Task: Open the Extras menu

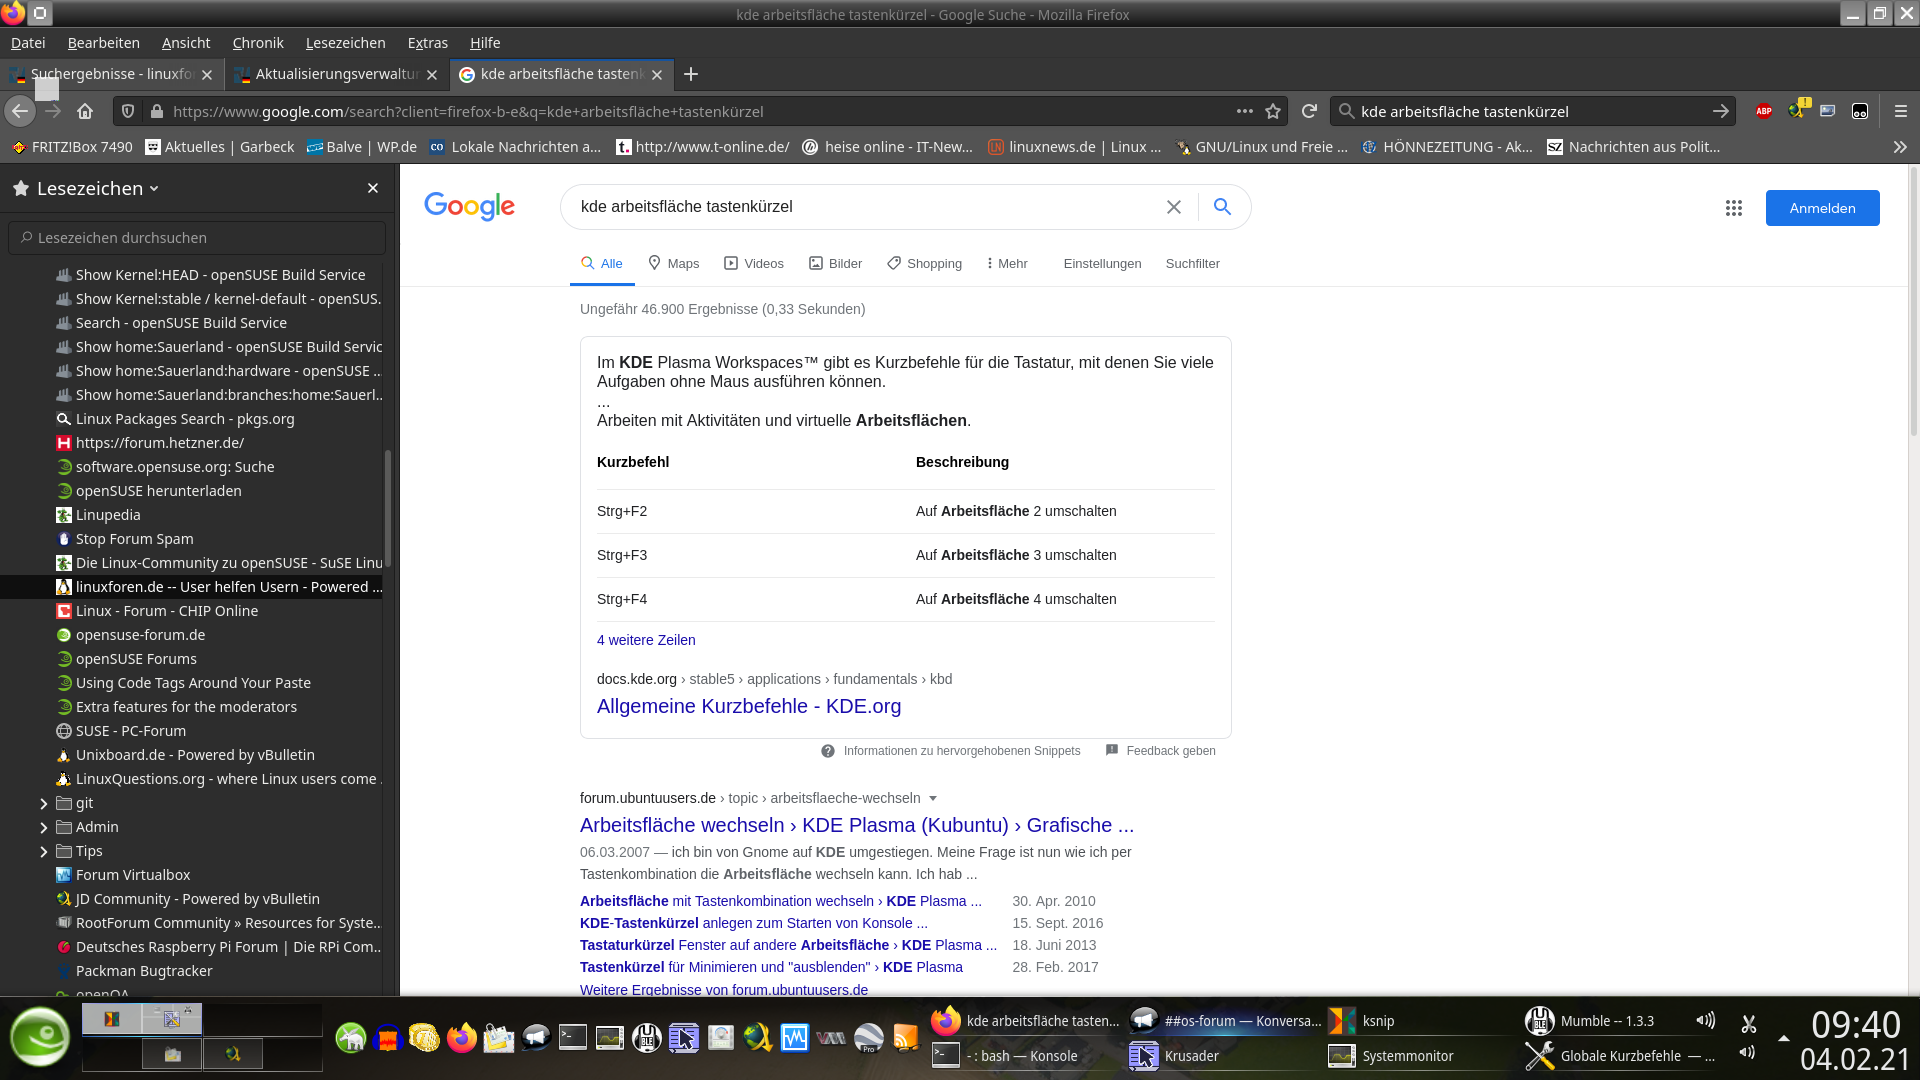Action: point(428,43)
